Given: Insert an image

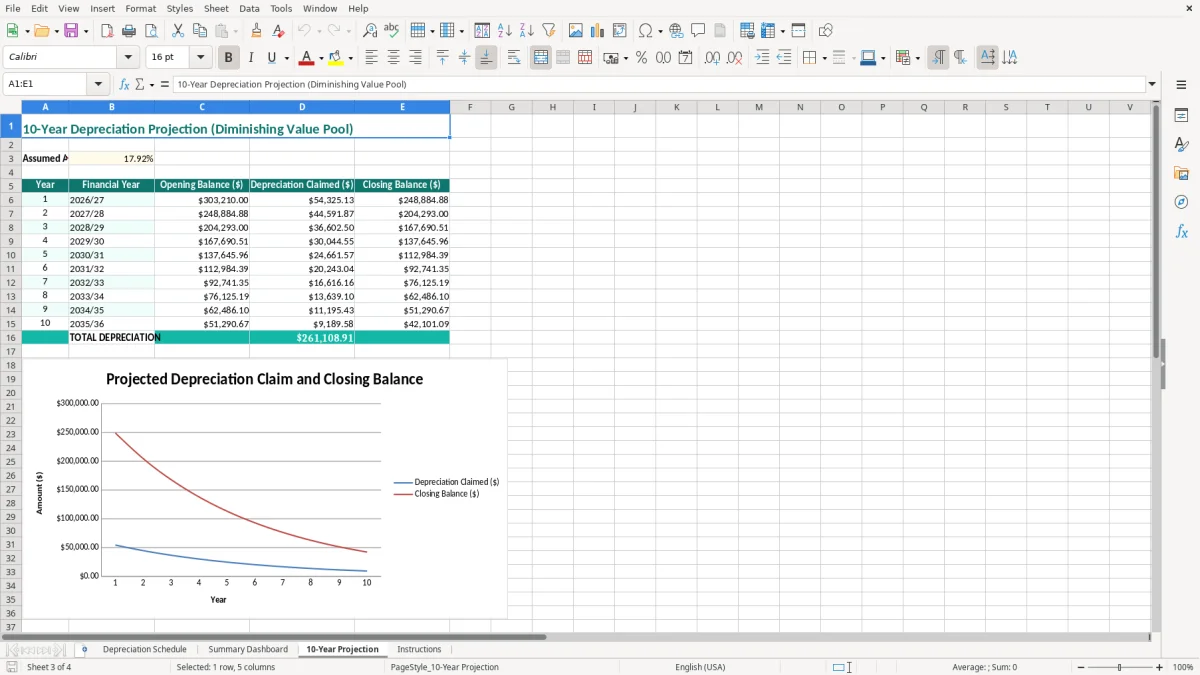Looking at the screenshot, I should click(x=576, y=31).
